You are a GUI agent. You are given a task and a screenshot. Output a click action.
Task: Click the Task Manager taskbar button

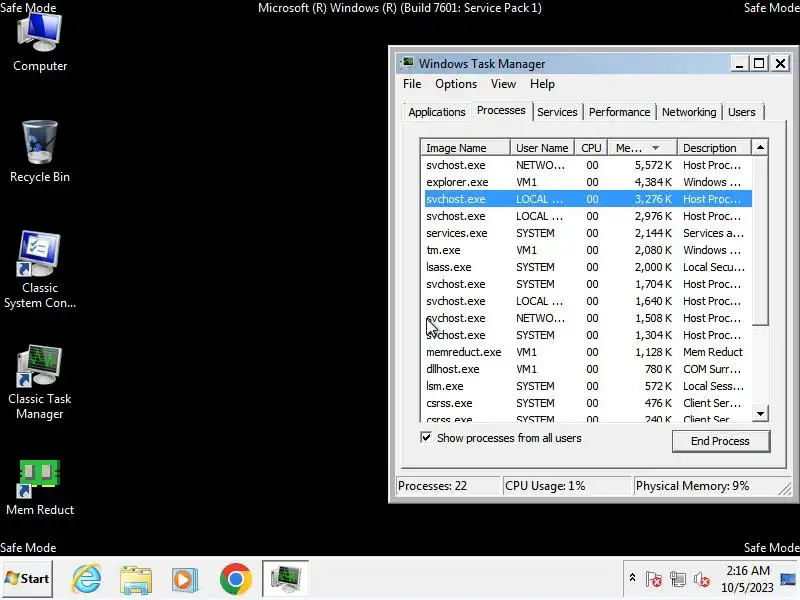point(285,579)
